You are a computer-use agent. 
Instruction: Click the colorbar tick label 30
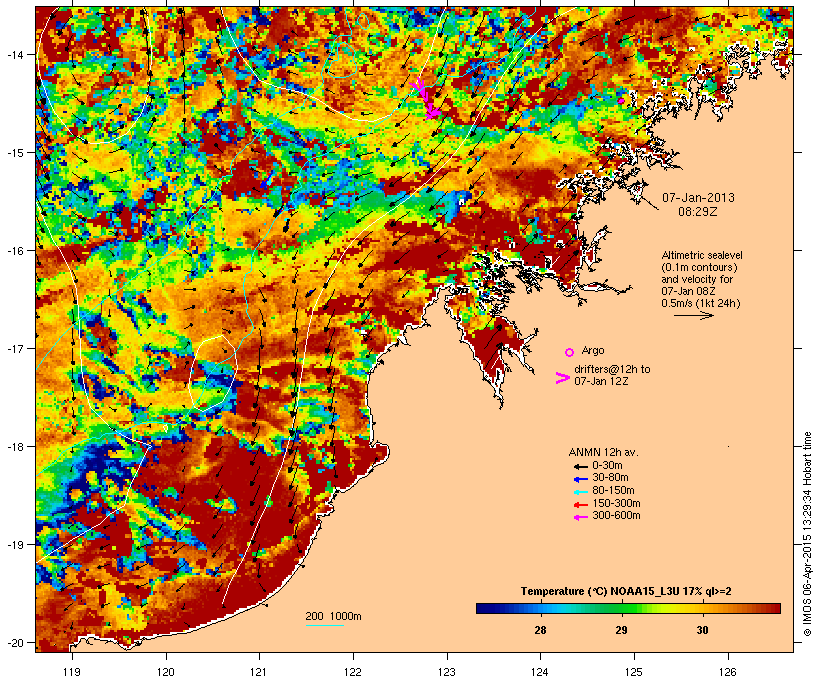tap(702, 630)
